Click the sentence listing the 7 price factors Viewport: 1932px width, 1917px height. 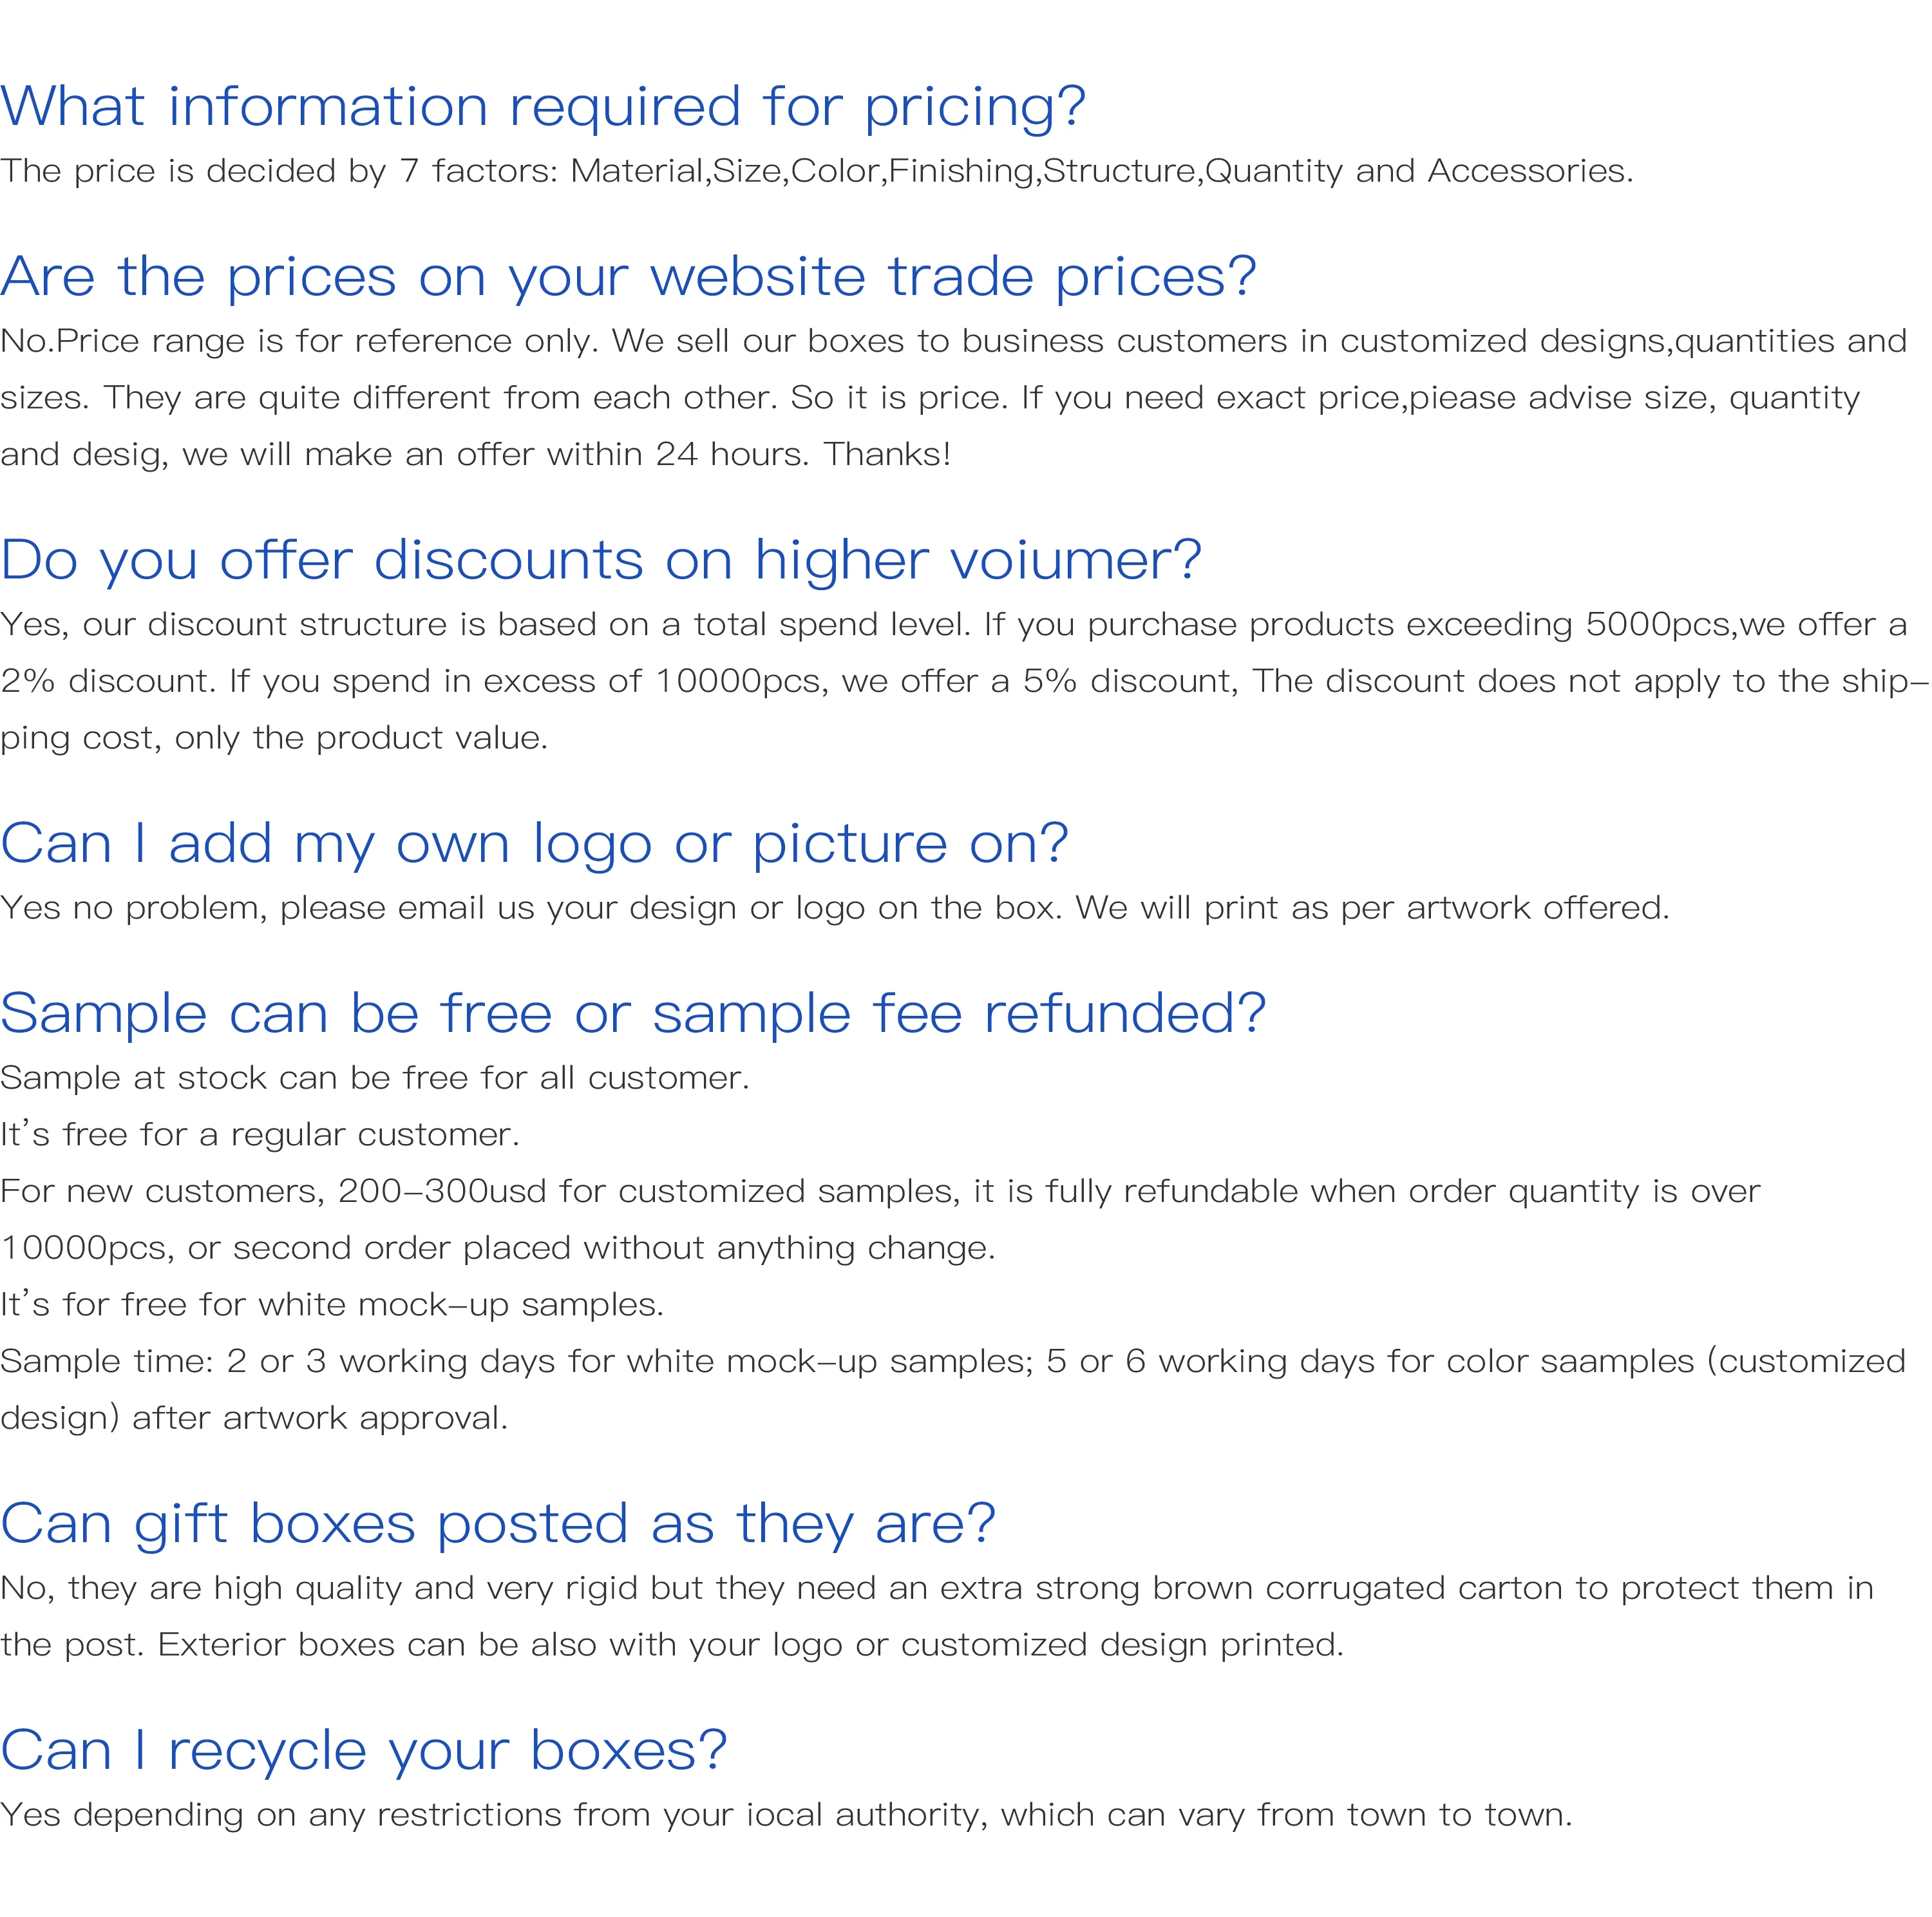pos(816,171)
